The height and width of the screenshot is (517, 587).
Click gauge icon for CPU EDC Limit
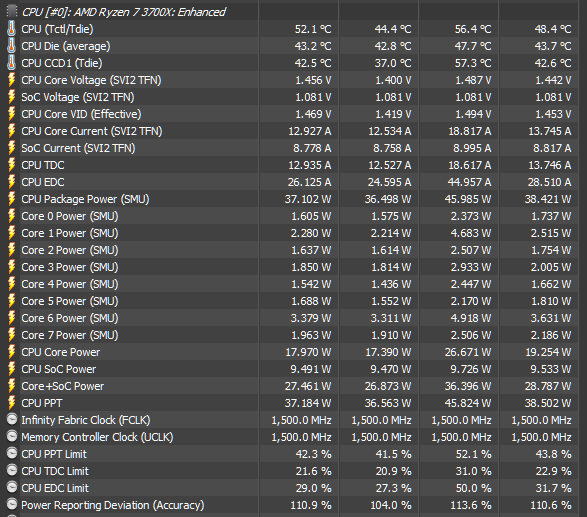click(x=12, y=487)
